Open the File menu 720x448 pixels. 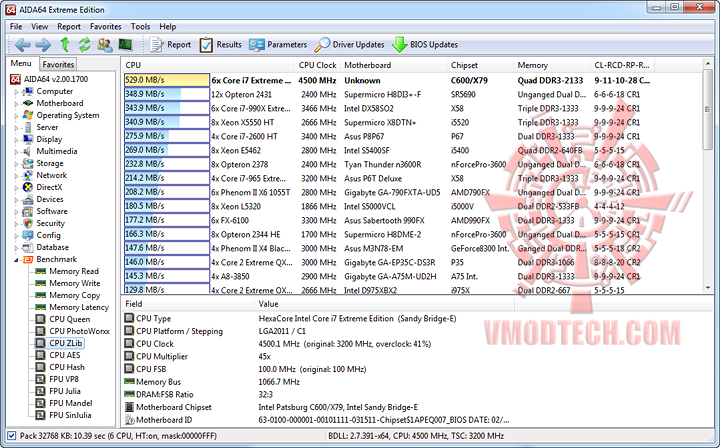pos(16,27)
